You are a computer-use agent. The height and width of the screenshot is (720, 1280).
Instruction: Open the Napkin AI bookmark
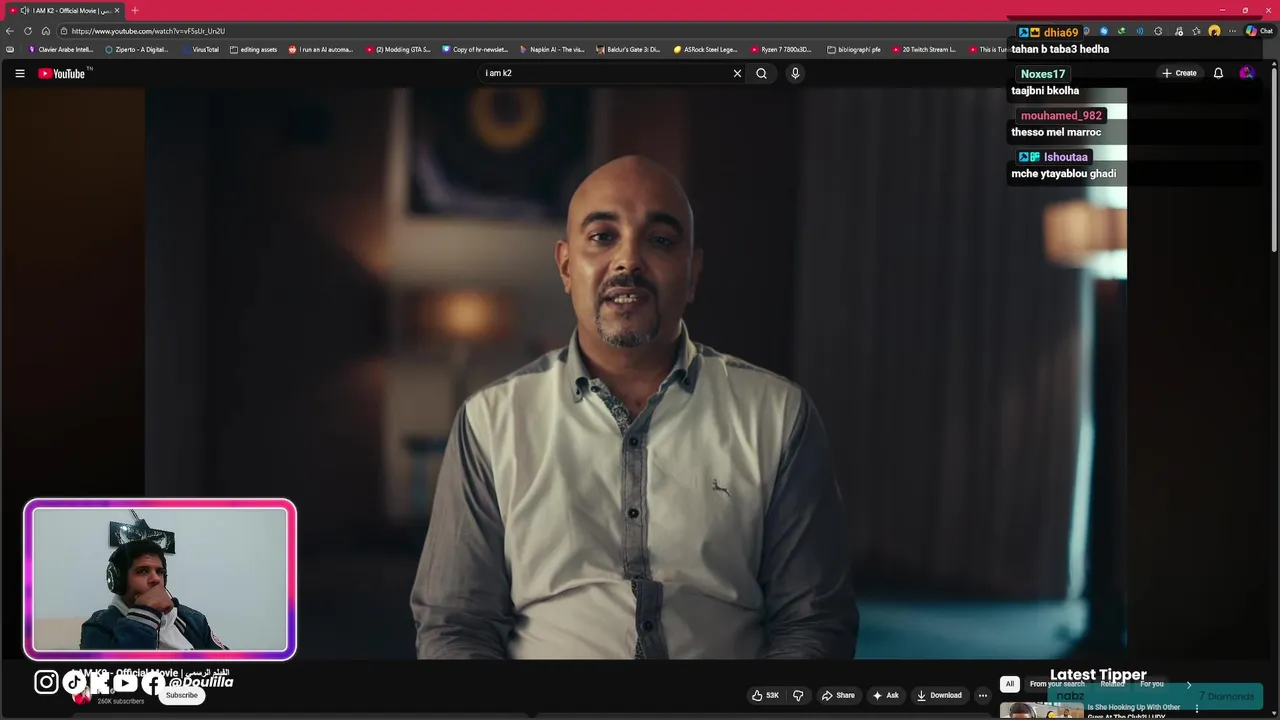click(x=552, y=49)
